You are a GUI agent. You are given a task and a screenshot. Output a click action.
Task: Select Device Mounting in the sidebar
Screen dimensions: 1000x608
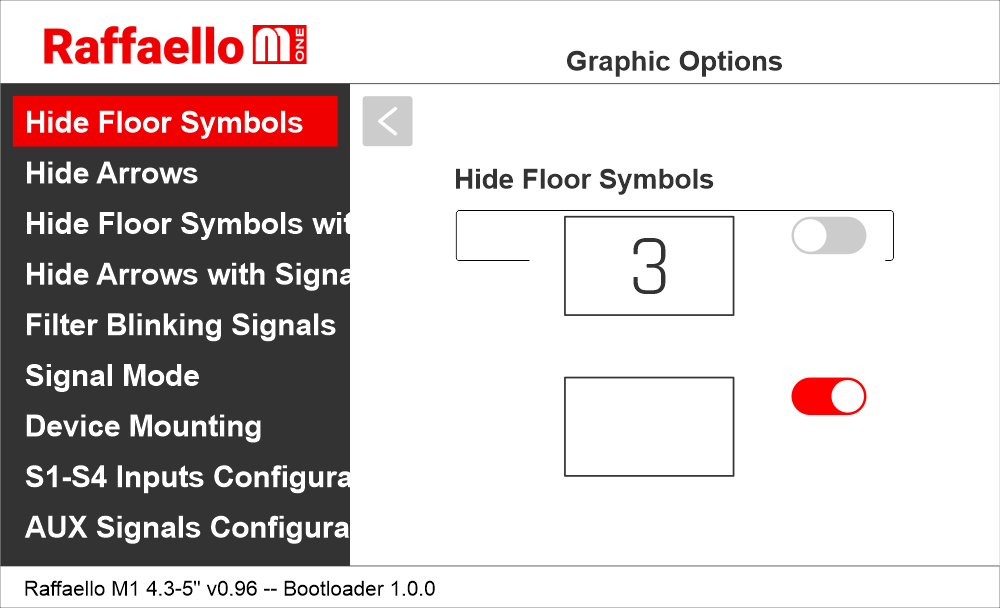(144, 426)
